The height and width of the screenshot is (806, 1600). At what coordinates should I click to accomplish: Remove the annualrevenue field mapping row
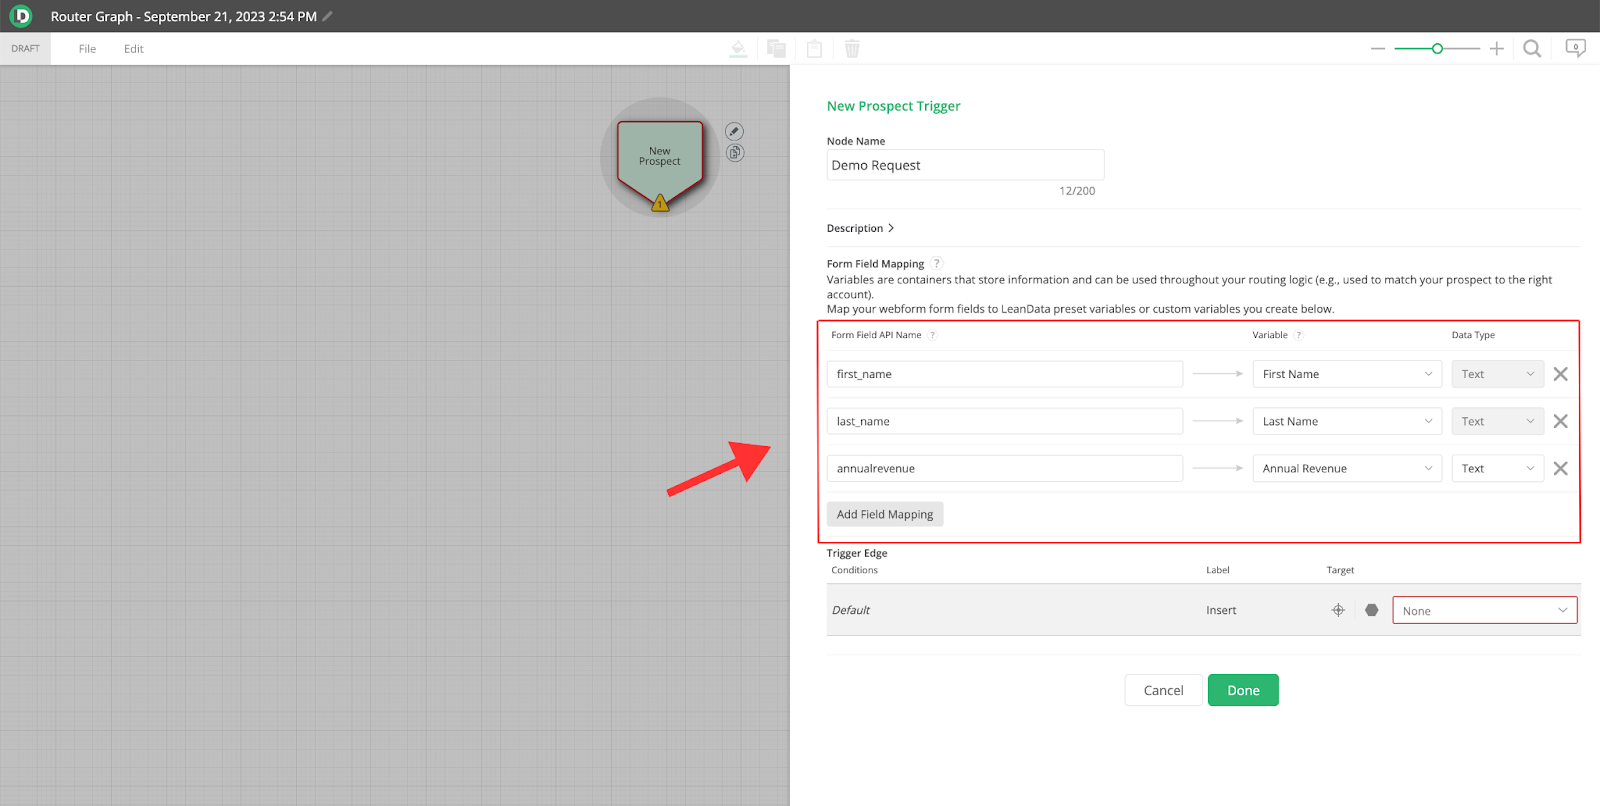[x=1560, y=468]
